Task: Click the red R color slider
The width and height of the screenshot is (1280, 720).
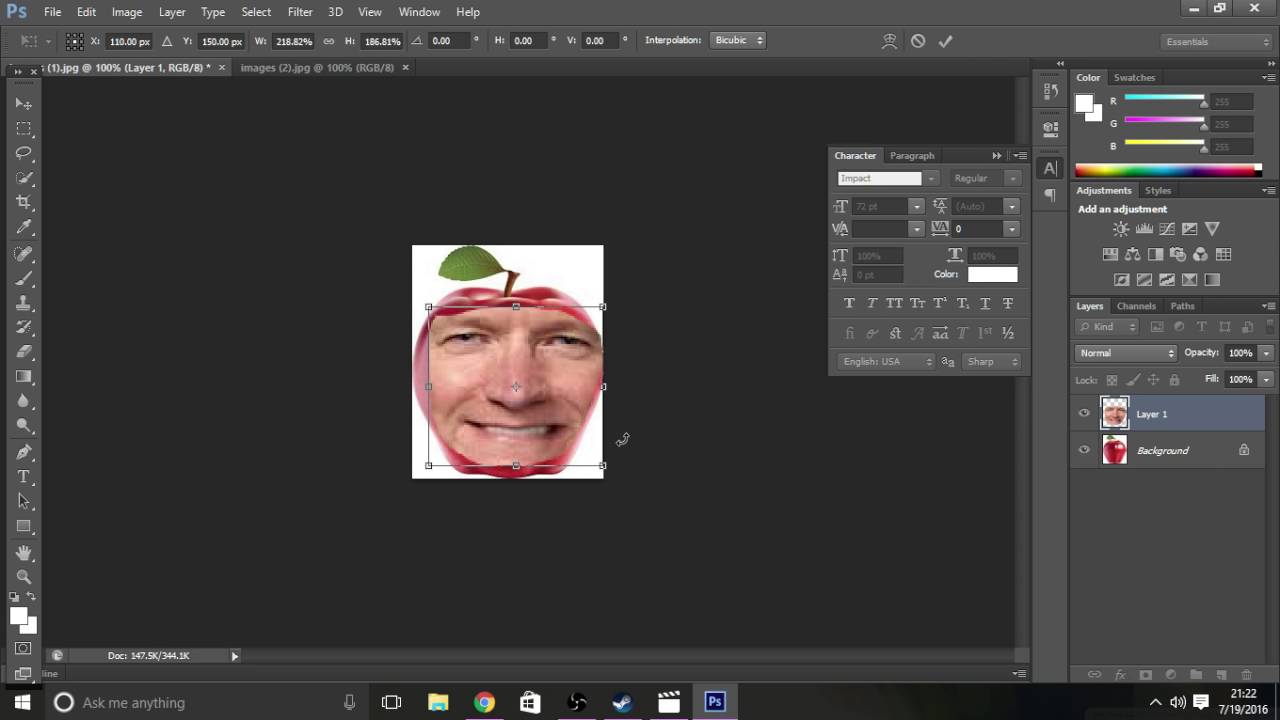Action: 1164,98
